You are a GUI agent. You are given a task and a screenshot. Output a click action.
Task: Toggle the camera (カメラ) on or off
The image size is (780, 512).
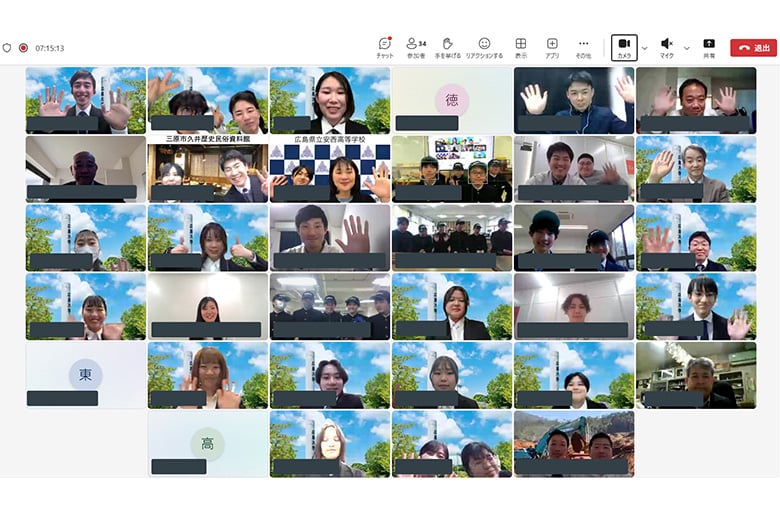click(624, 48)
